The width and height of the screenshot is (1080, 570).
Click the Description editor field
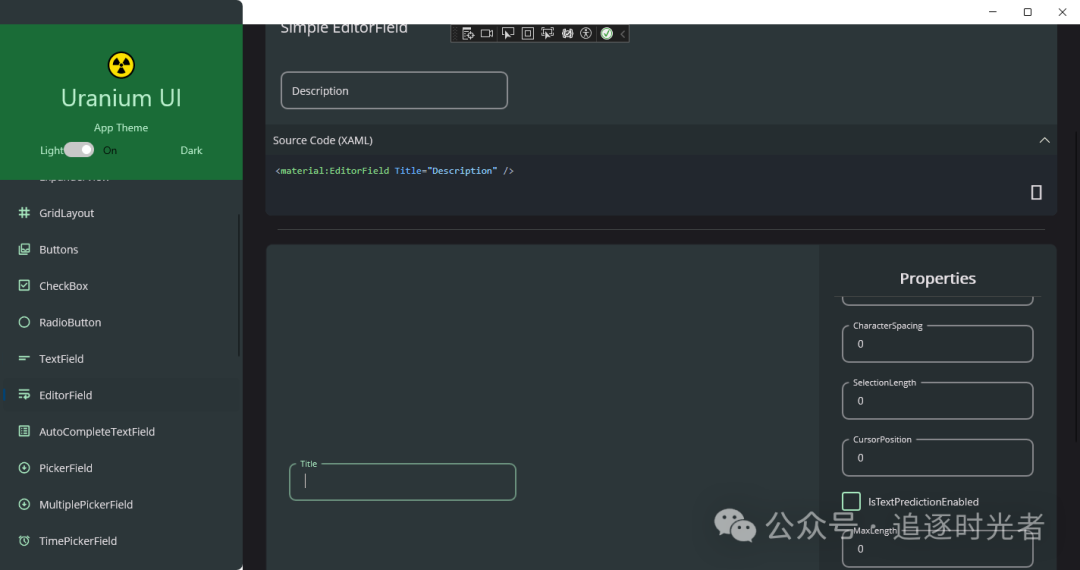coord(394,91)
